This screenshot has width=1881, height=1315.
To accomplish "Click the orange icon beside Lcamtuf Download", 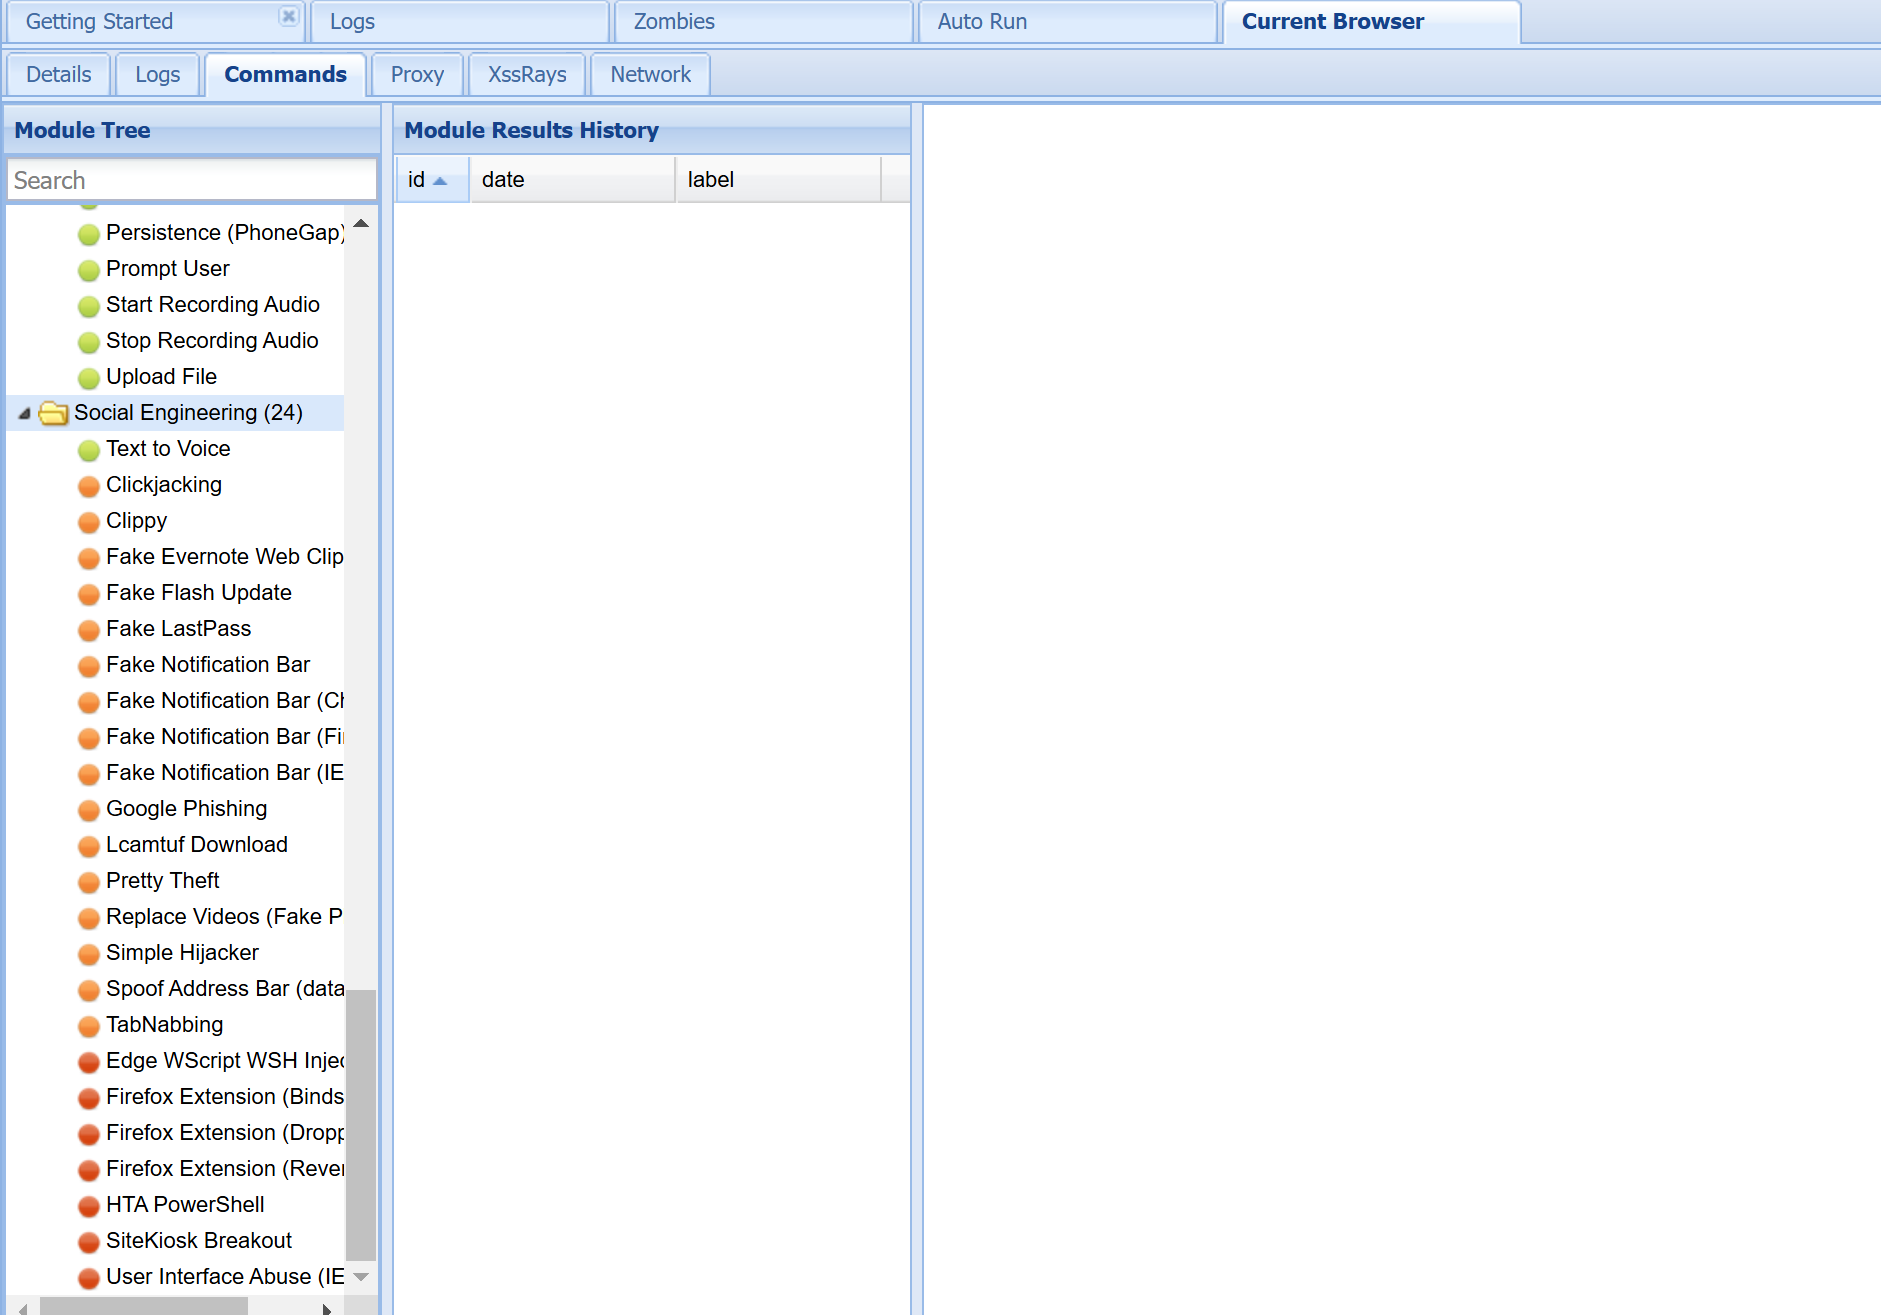I will click(x=89, y=846).
